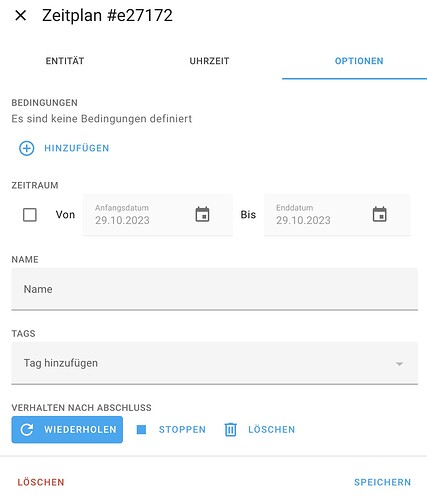Viewport: 427px width, 500px height.
Task: Open the Uhrzeit tab
Action: pyautogui.click(x=209, y=61)
